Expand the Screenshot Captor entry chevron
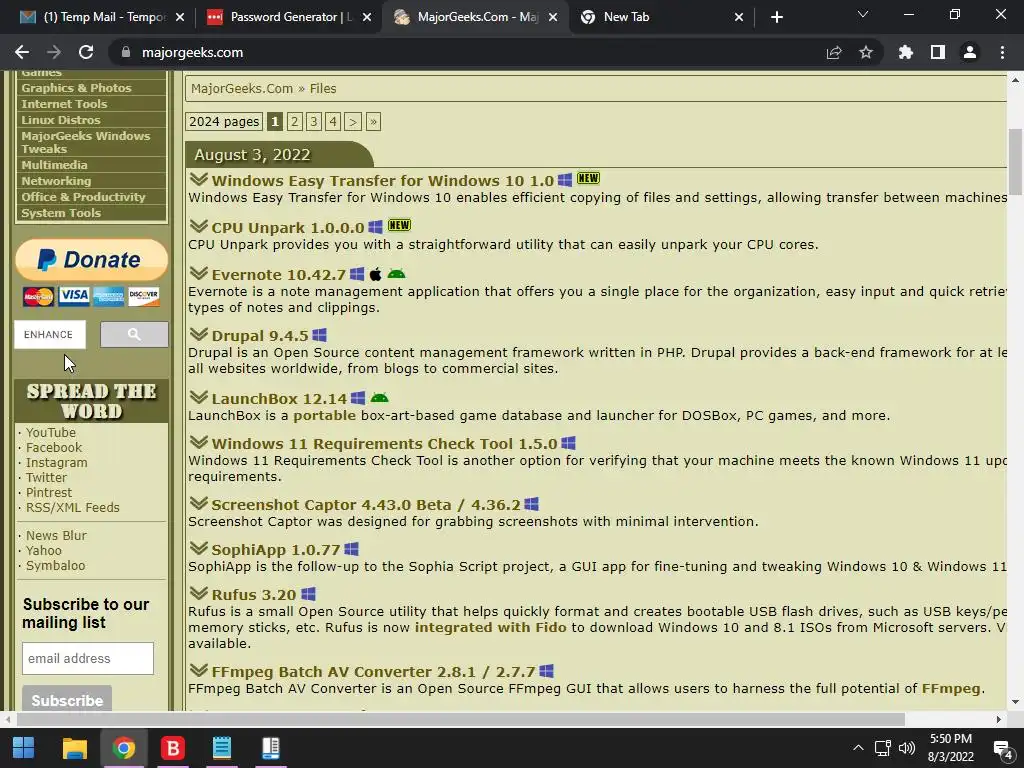Image resolution: width=1024 pixels, height=768 pixels. coord(199,503)
